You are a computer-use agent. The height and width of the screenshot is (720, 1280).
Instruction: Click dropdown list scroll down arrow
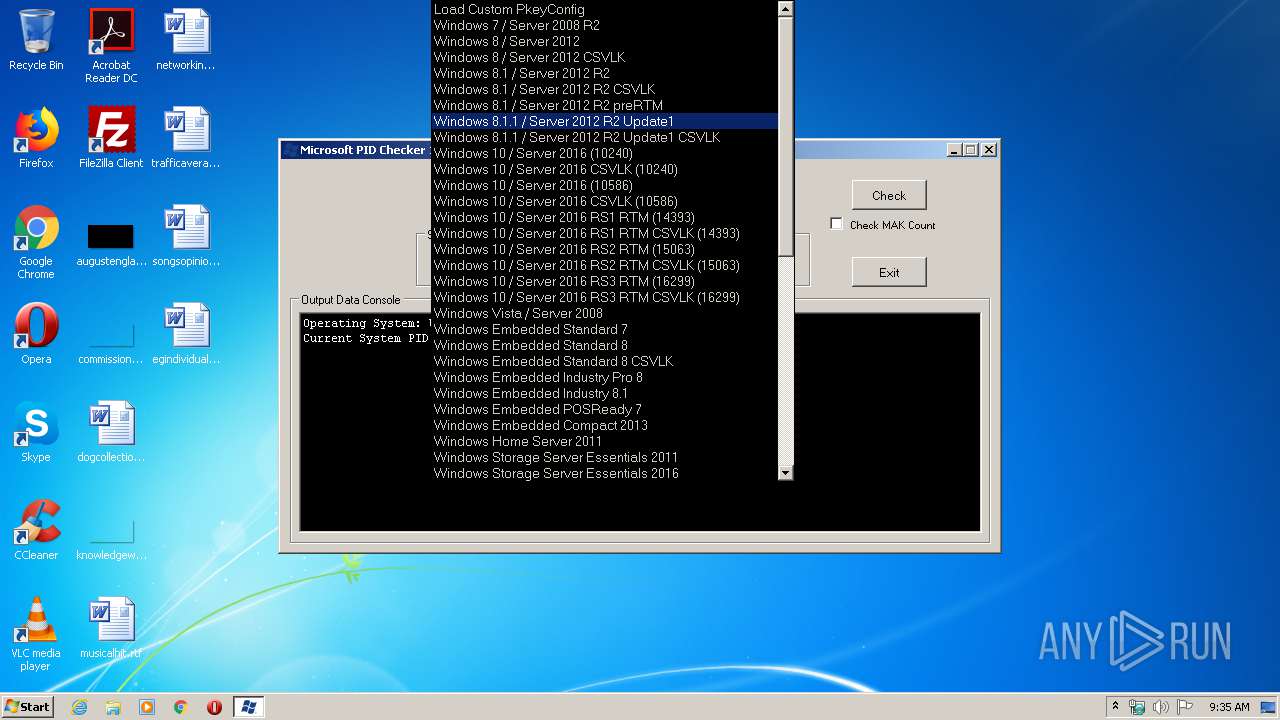[x=785, y=472]
